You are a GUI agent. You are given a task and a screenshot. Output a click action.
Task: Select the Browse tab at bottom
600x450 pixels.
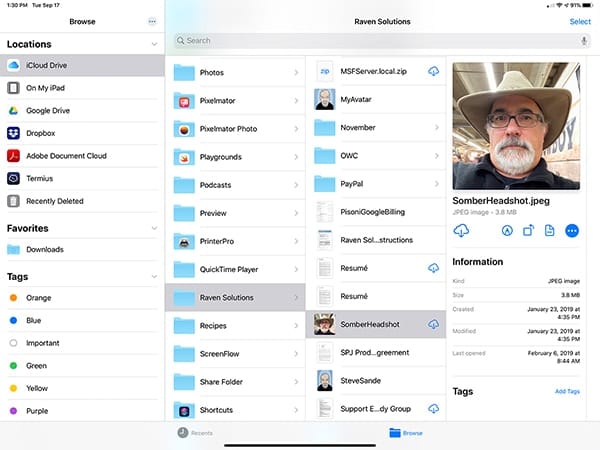pyautogui.click(x=405, y=433)
